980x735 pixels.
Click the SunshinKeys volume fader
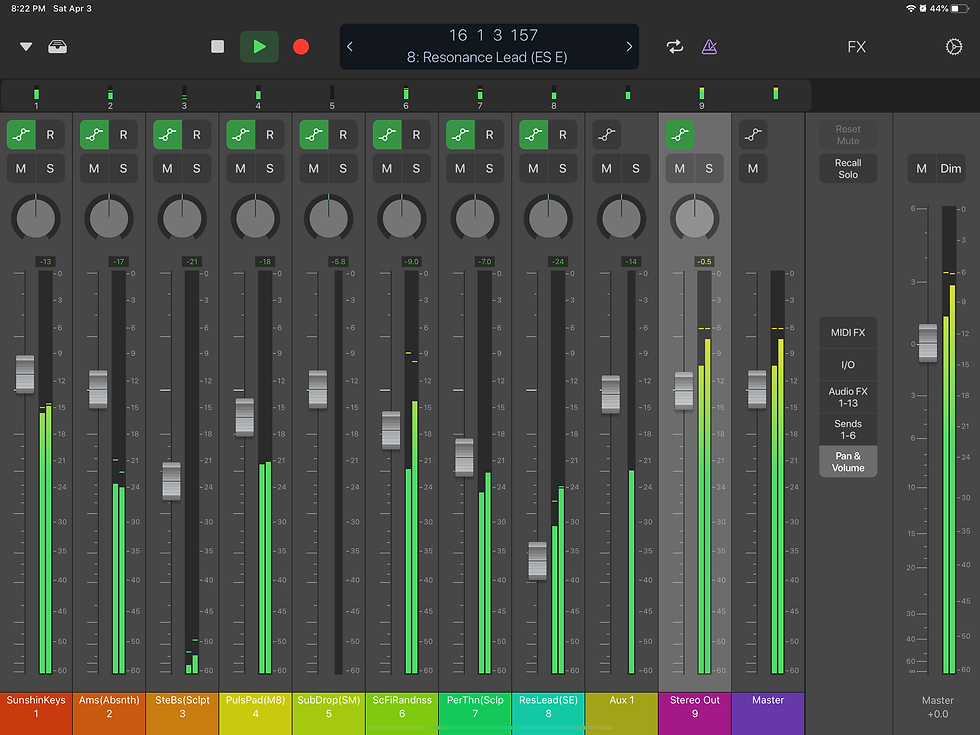25,374
